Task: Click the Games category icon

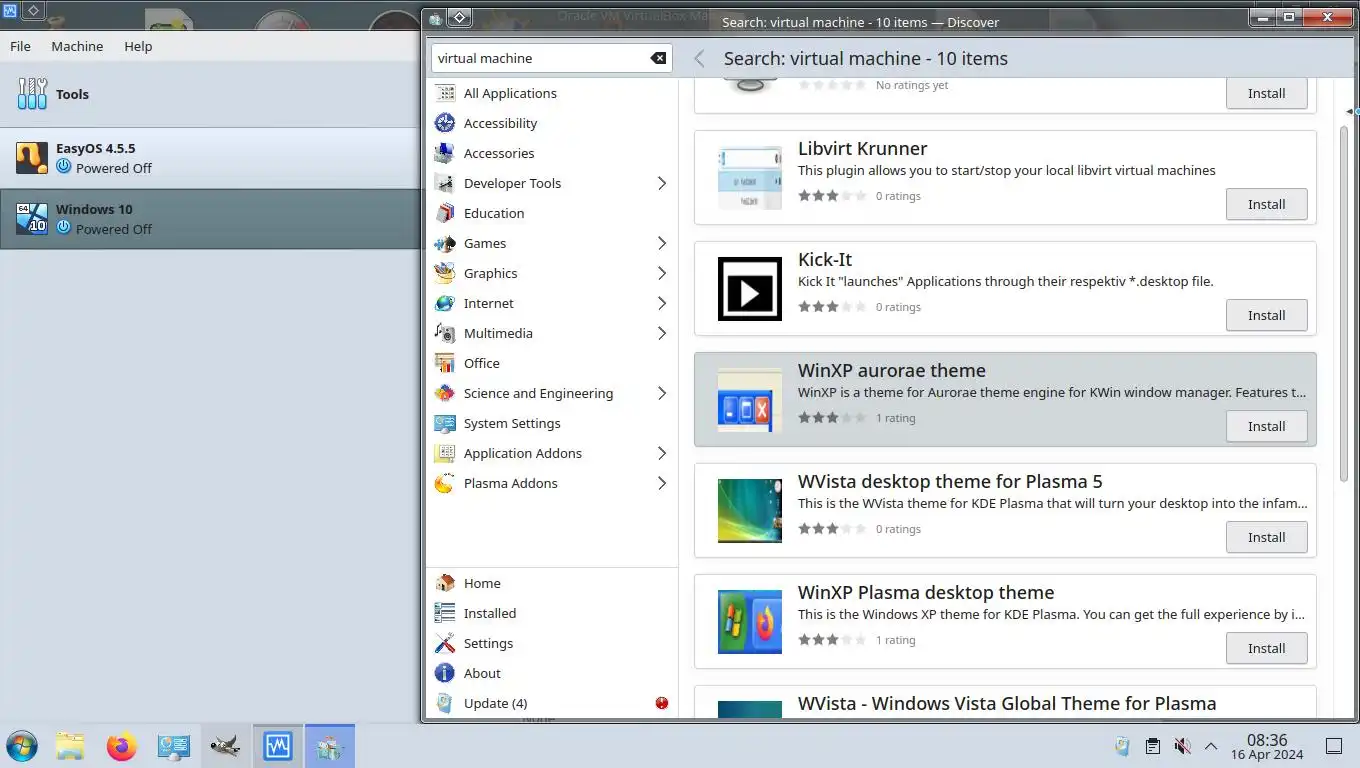Action: [445, 243]
